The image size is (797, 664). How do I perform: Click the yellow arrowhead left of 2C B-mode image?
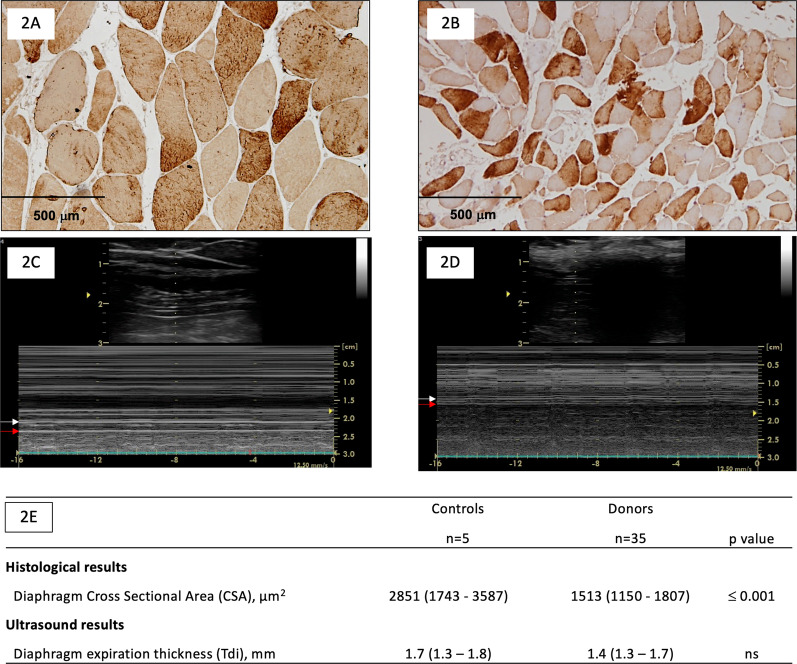tap(88, 295)
